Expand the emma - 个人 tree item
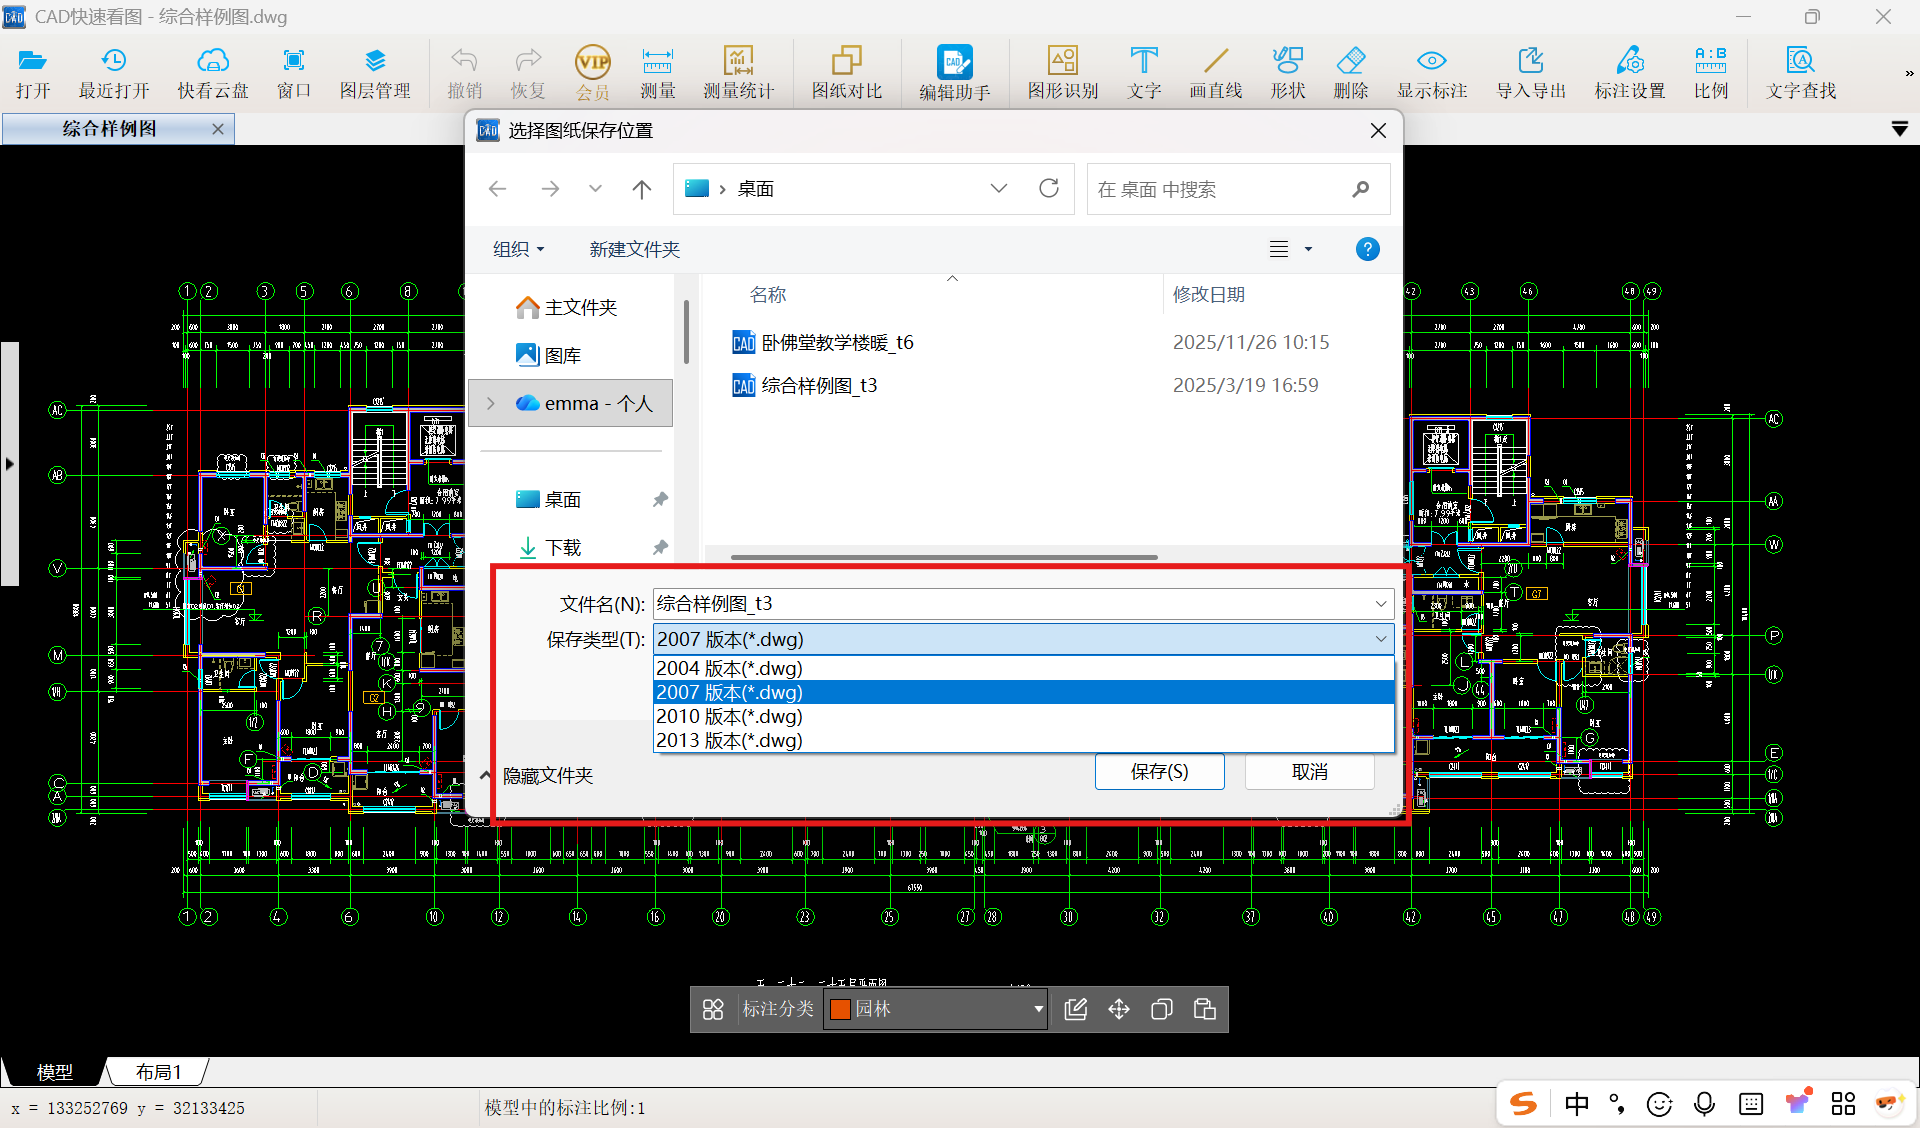1920x1128 pixels. (x=491, y=404)
